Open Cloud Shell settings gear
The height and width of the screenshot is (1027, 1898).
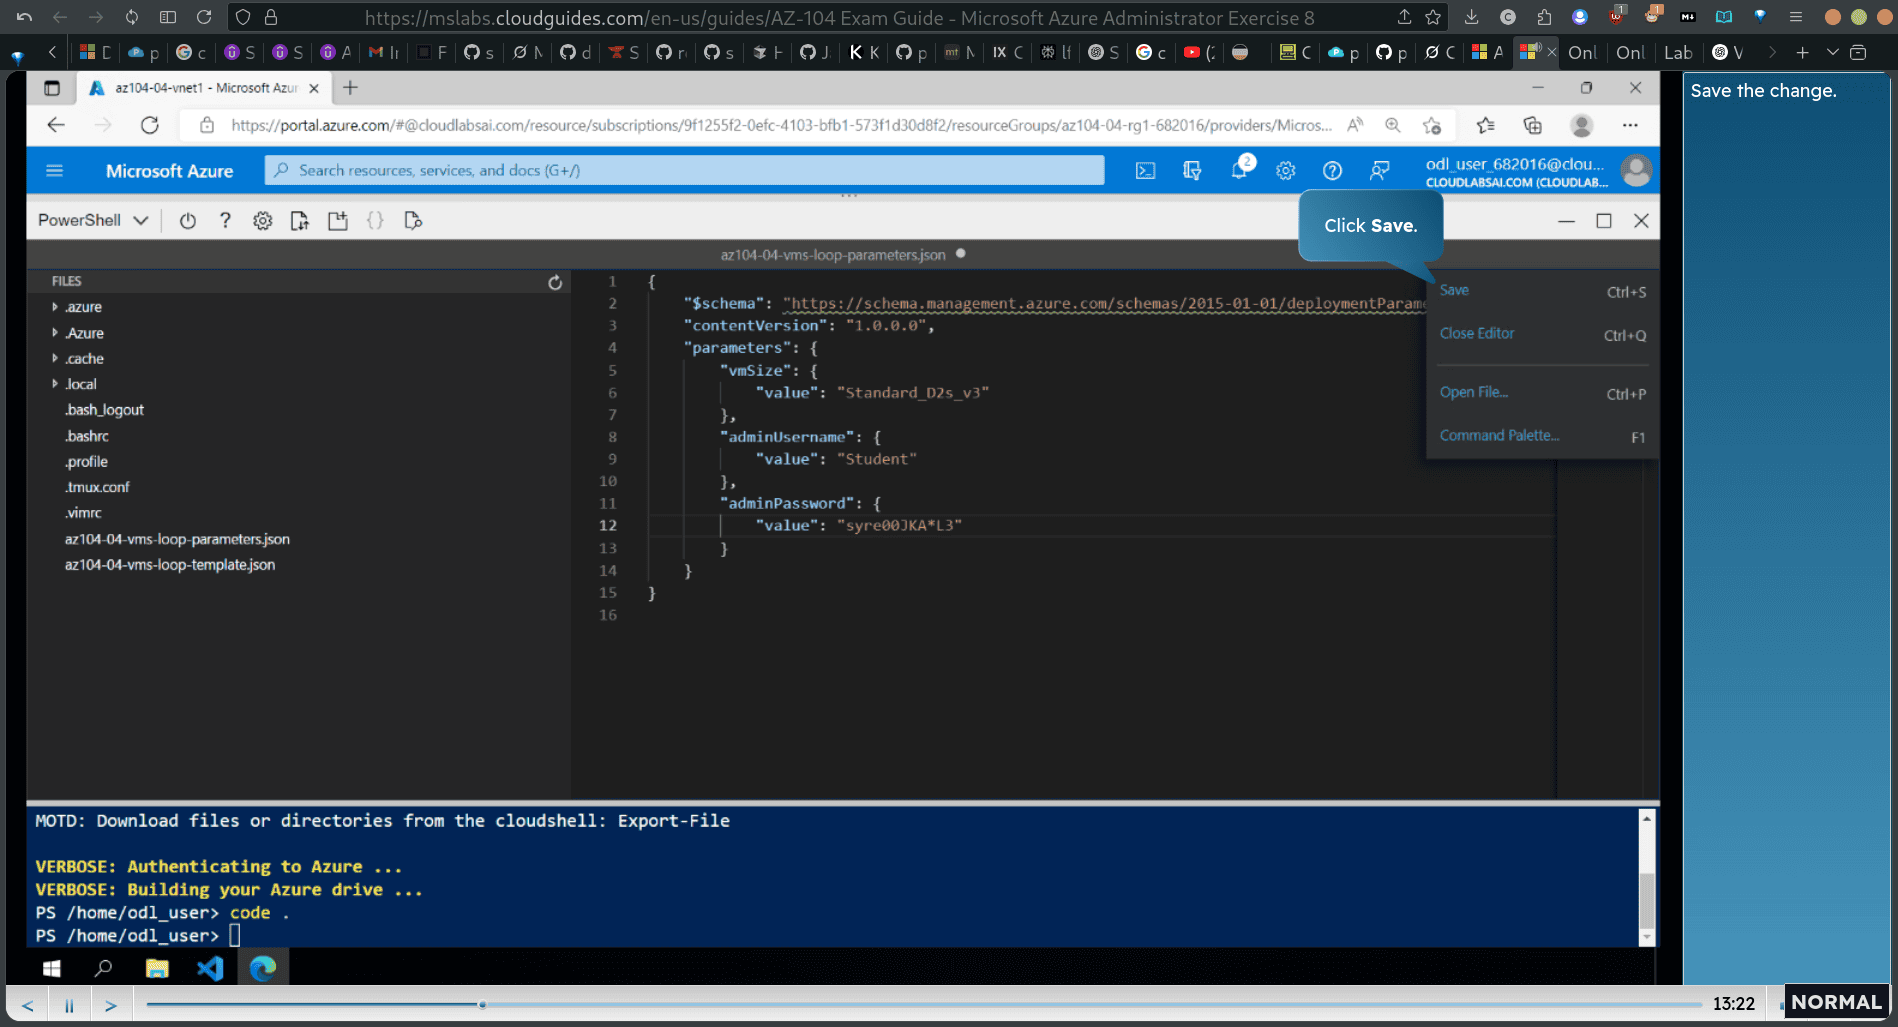click(x=262, y=221)
